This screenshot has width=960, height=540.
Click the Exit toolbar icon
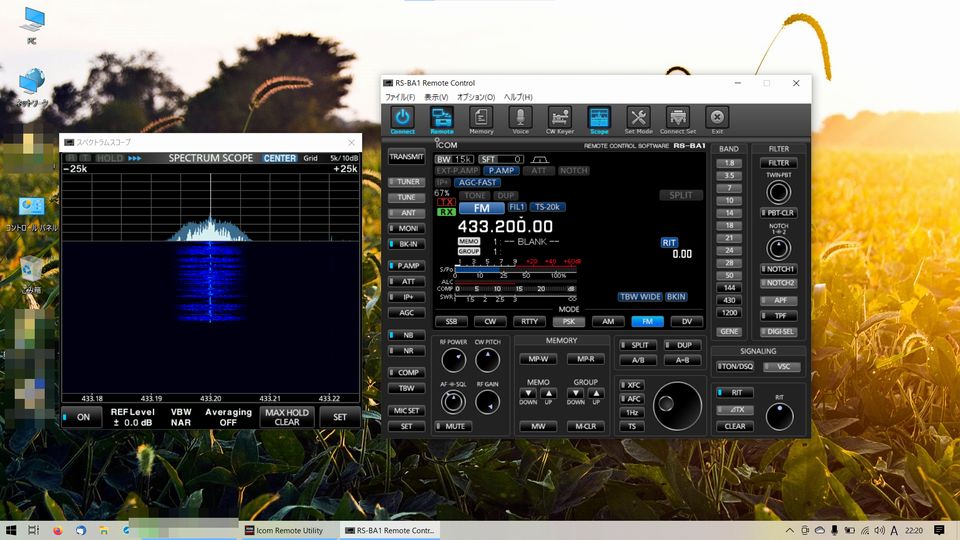(717, 119)
